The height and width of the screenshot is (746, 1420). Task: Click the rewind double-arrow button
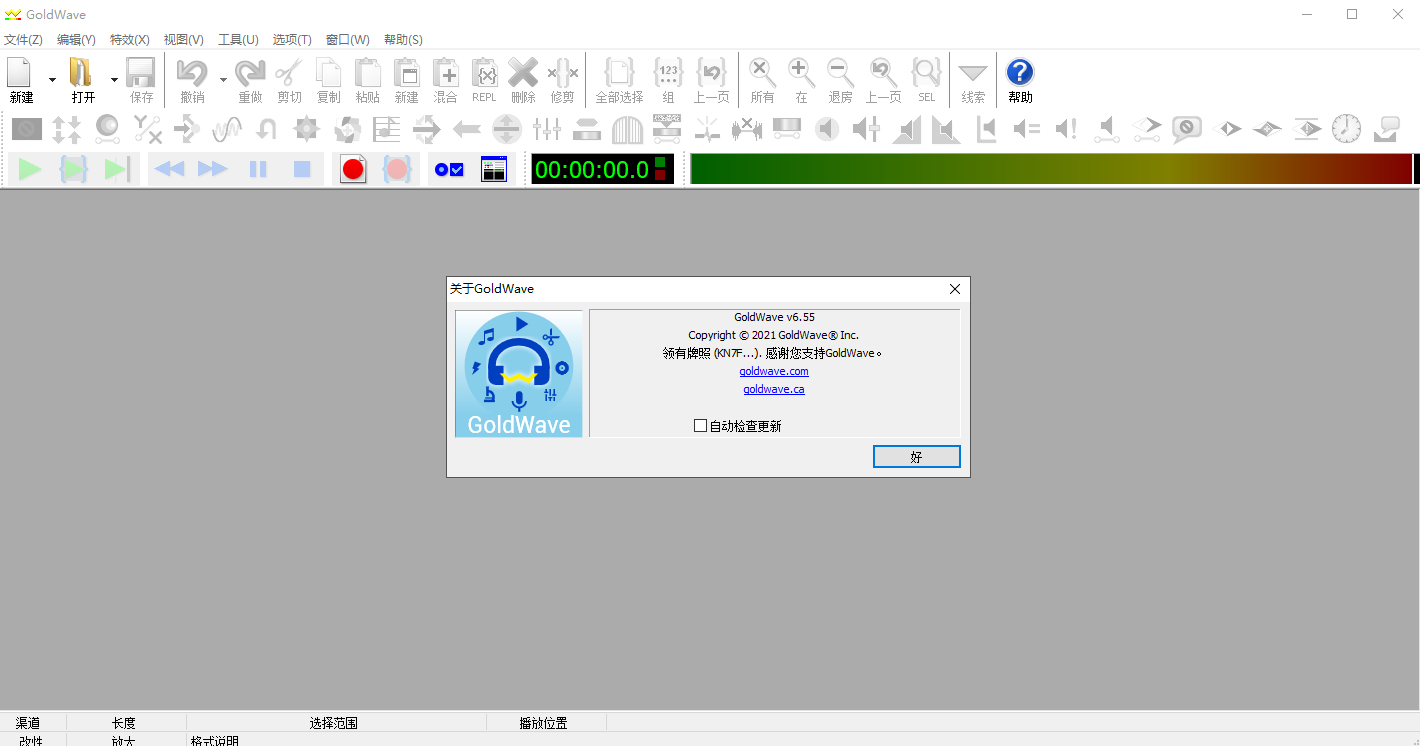point(169,169)
